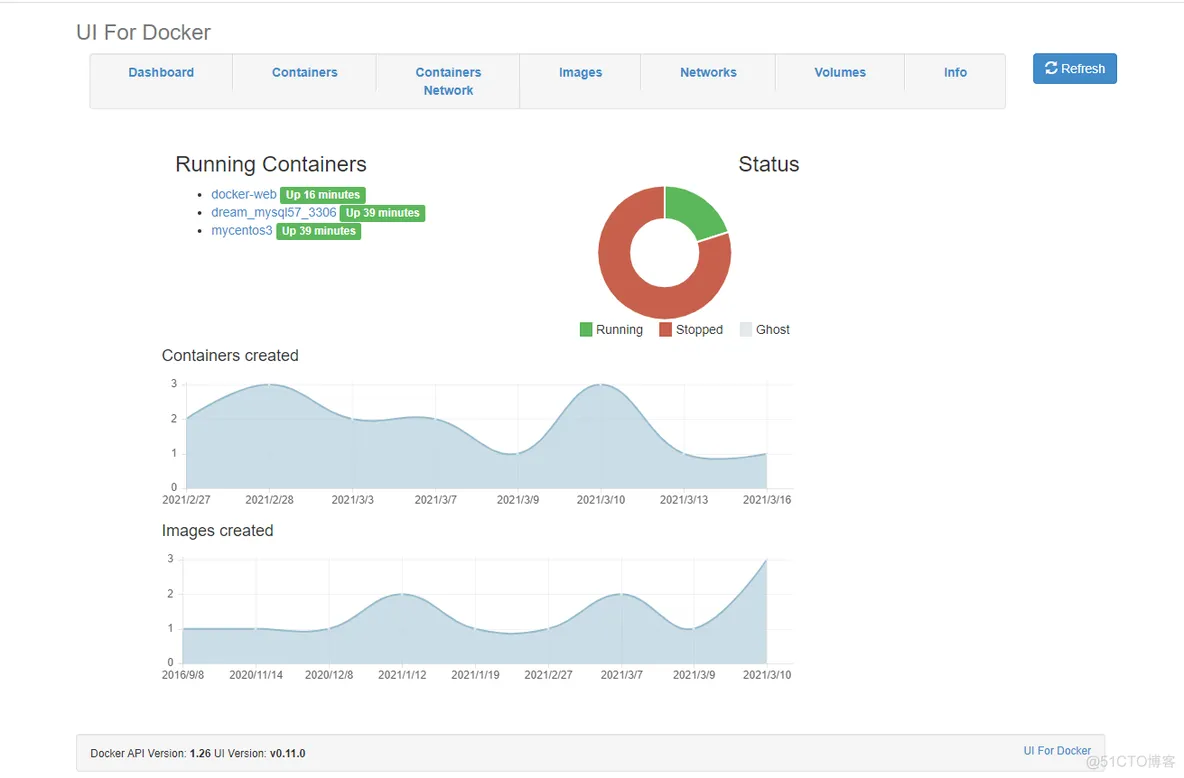Click the 2021/3/13 containers chart date
This screenshot has height=778, width=1184.
[684, 500]
